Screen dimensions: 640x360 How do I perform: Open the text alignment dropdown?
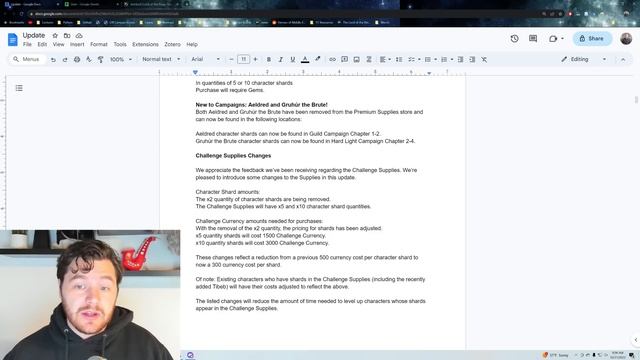(385, 60)
